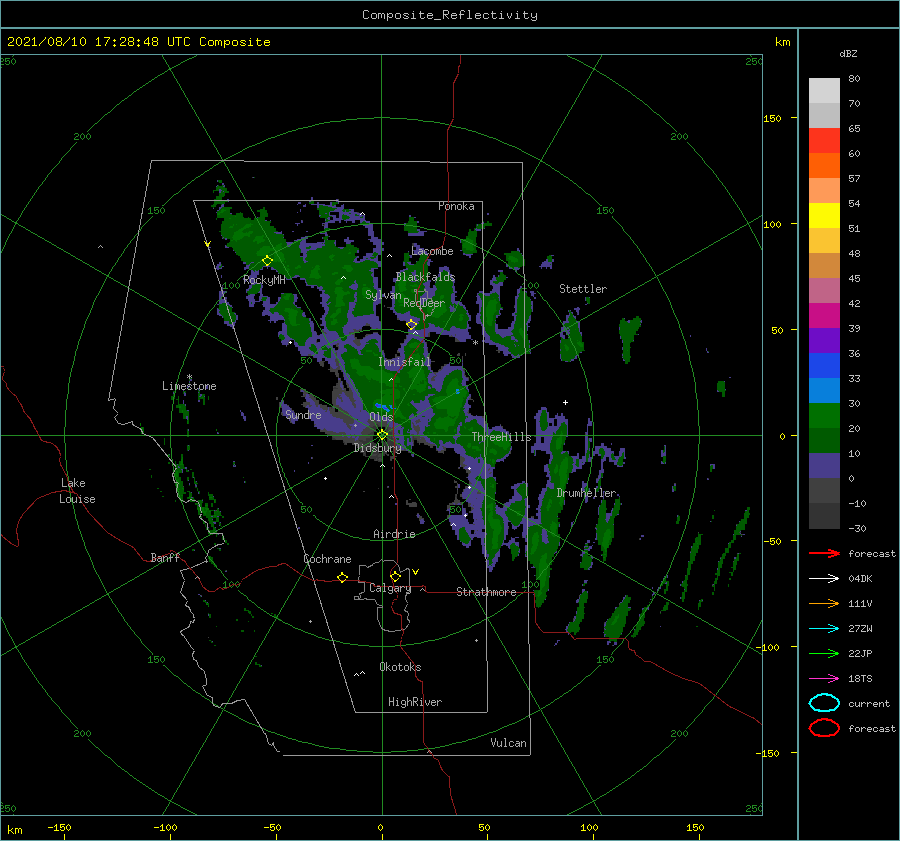
Task: Click the Vulcan city label
Action: [508, 743]
